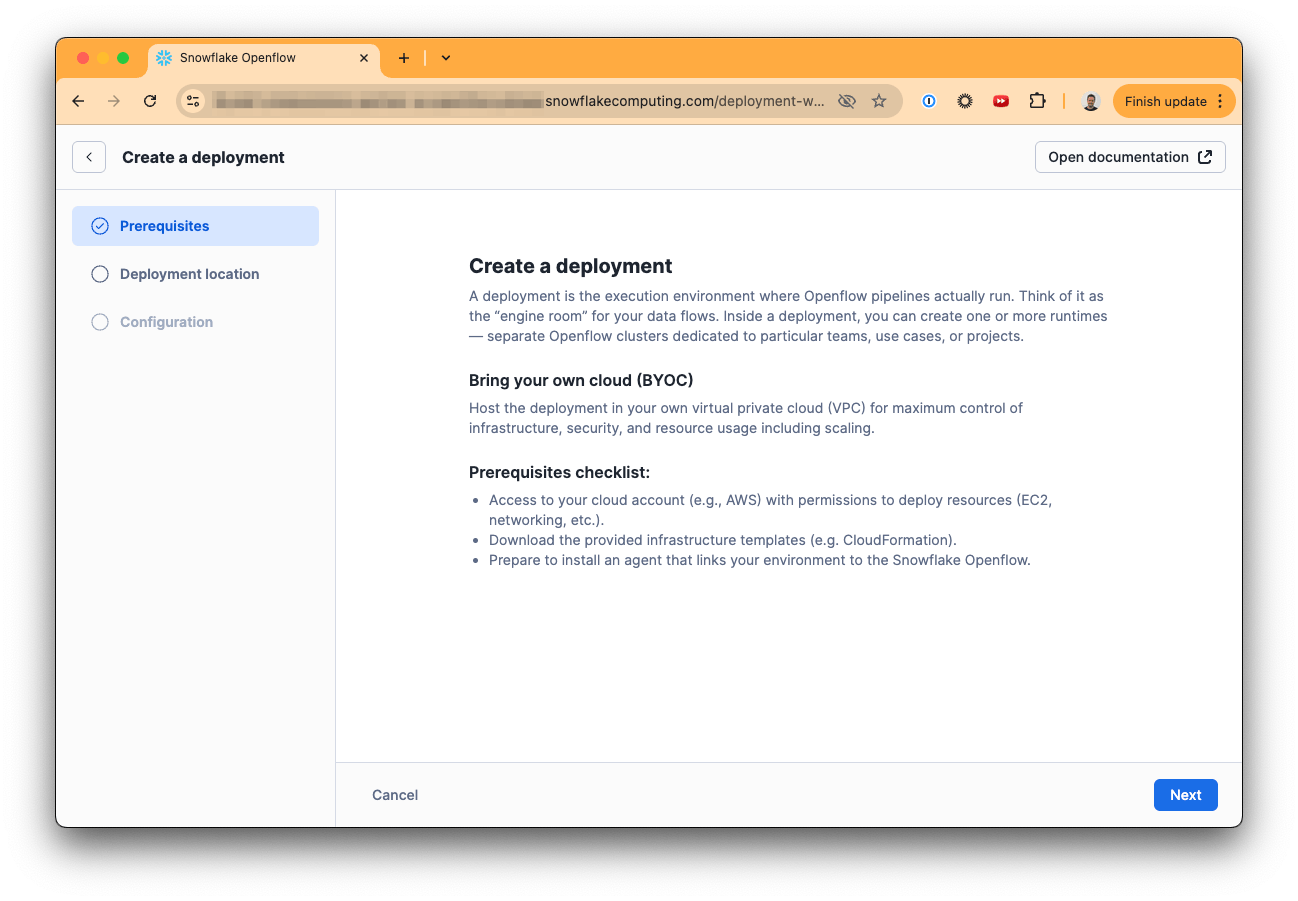The width and height of the screenshot is (1298, 901).
Task: Open site information icon in address bar
Action: [194, 101]
